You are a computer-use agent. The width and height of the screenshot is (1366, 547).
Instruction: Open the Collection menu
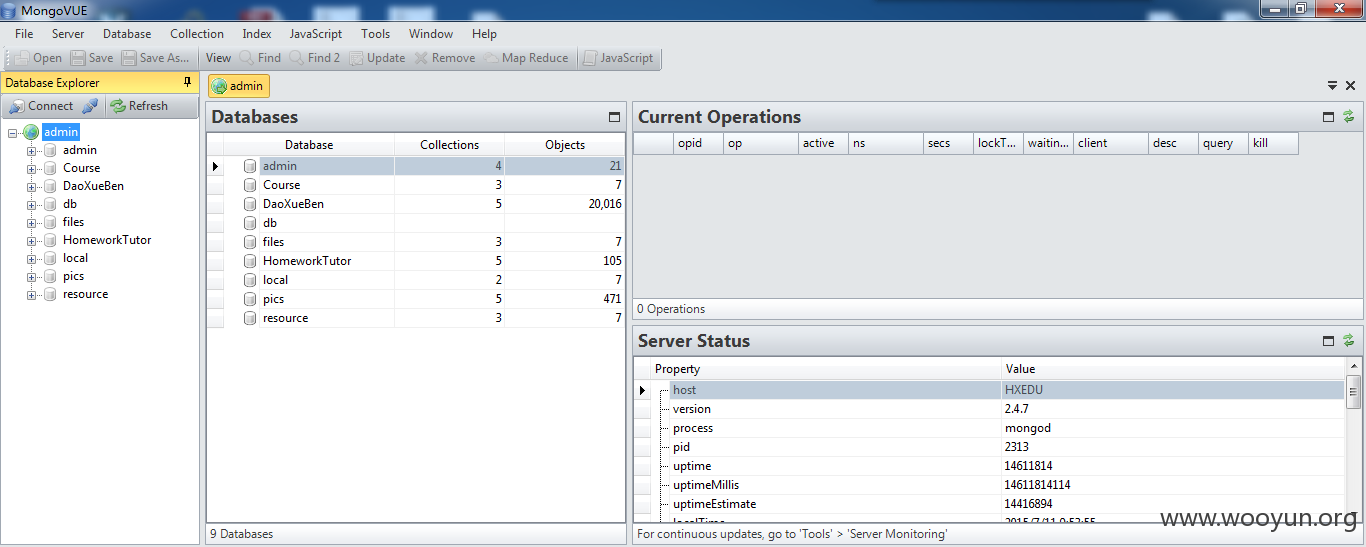[197, 34]
